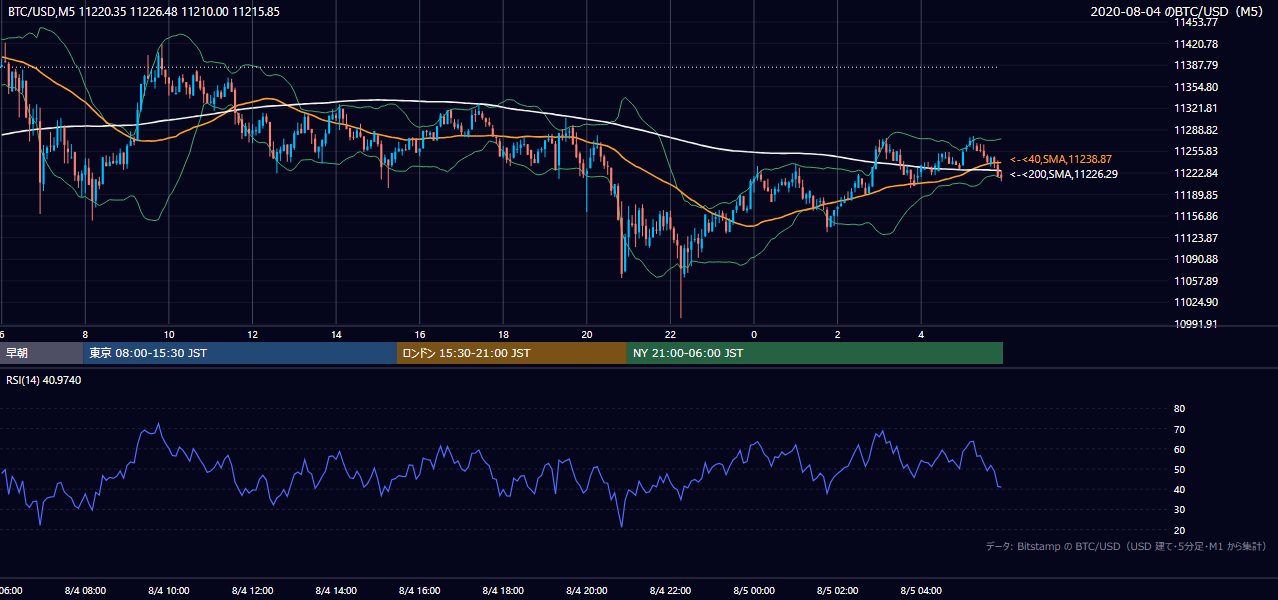Click RSI scale value 80

pos(1180,409)
